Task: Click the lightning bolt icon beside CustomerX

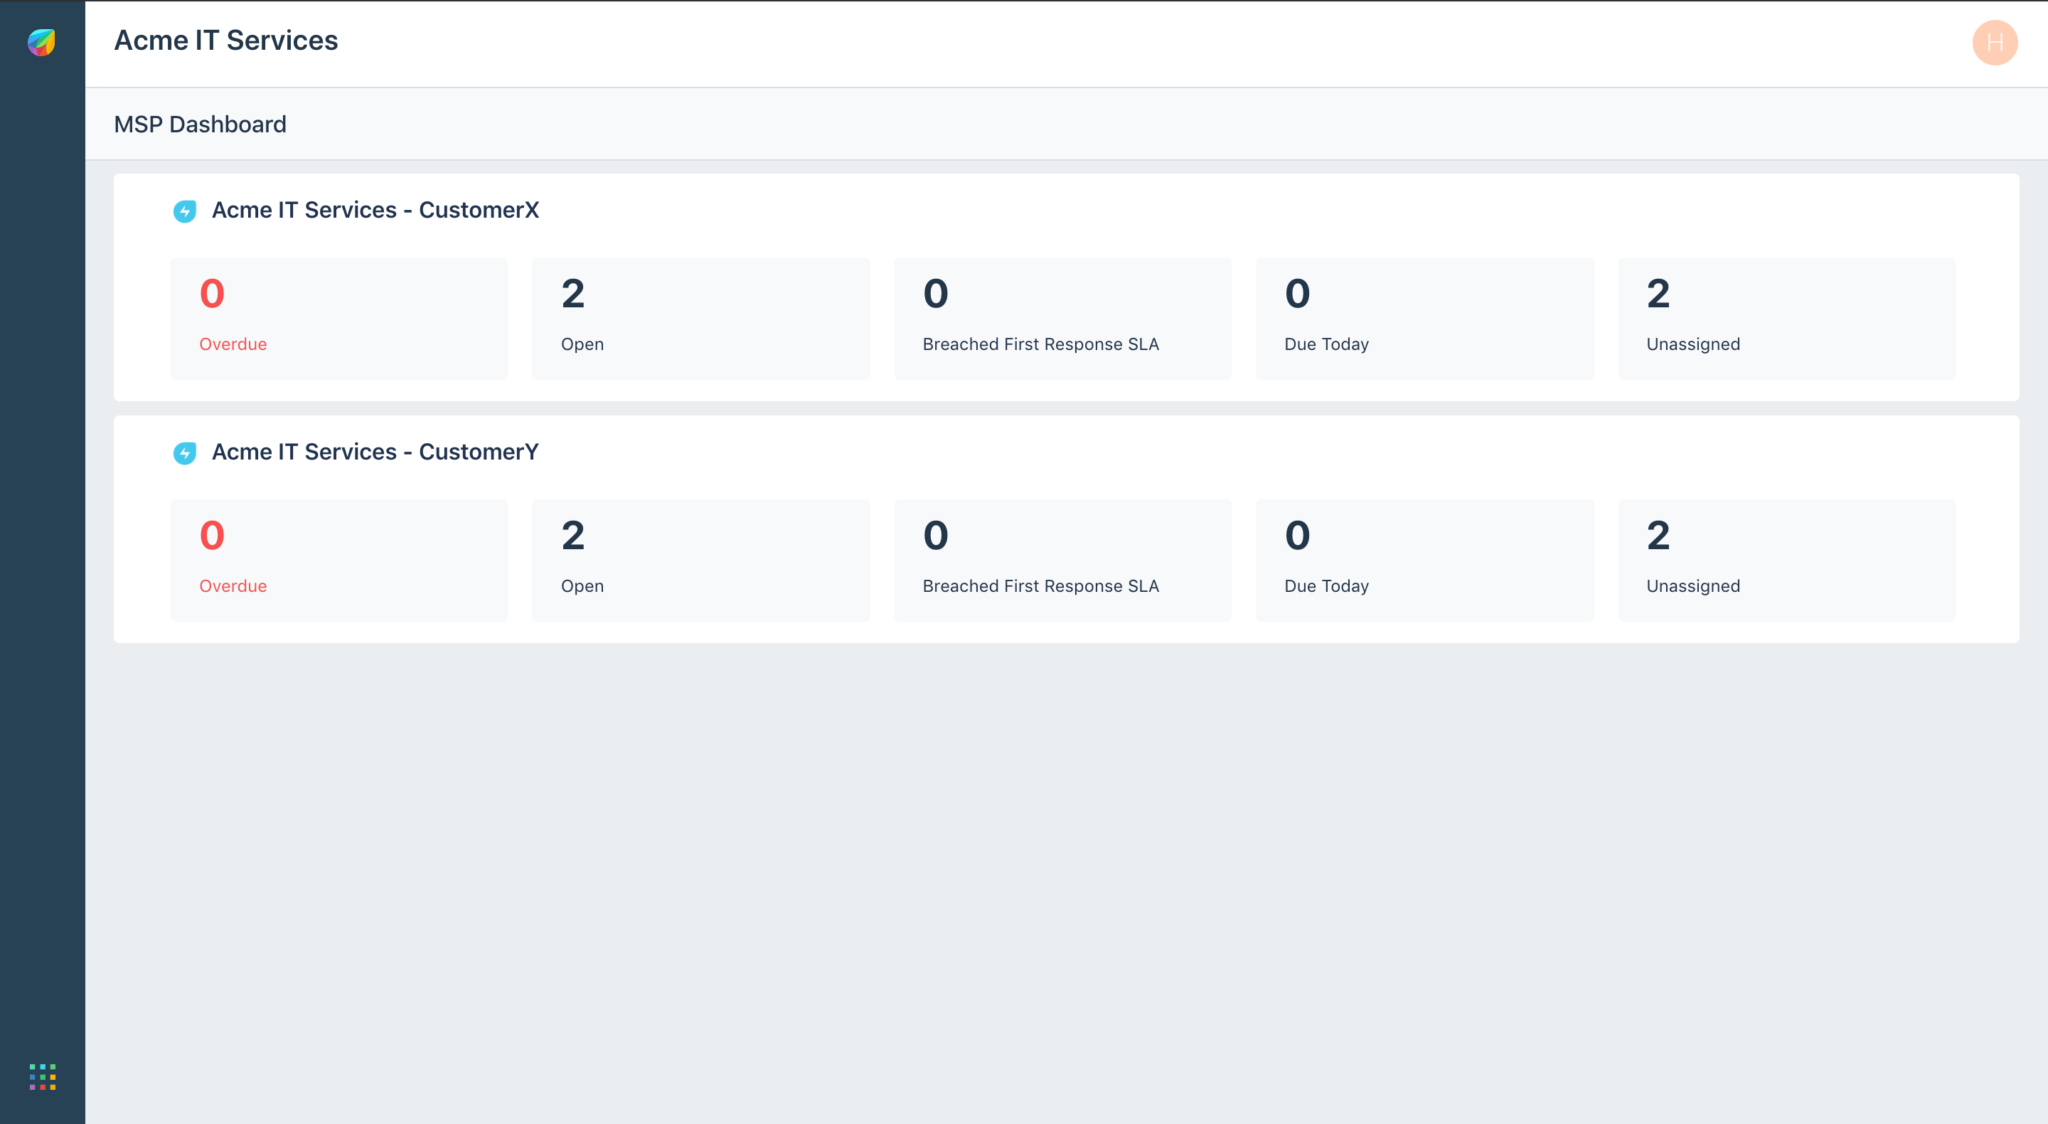Action: coord(185,211)
